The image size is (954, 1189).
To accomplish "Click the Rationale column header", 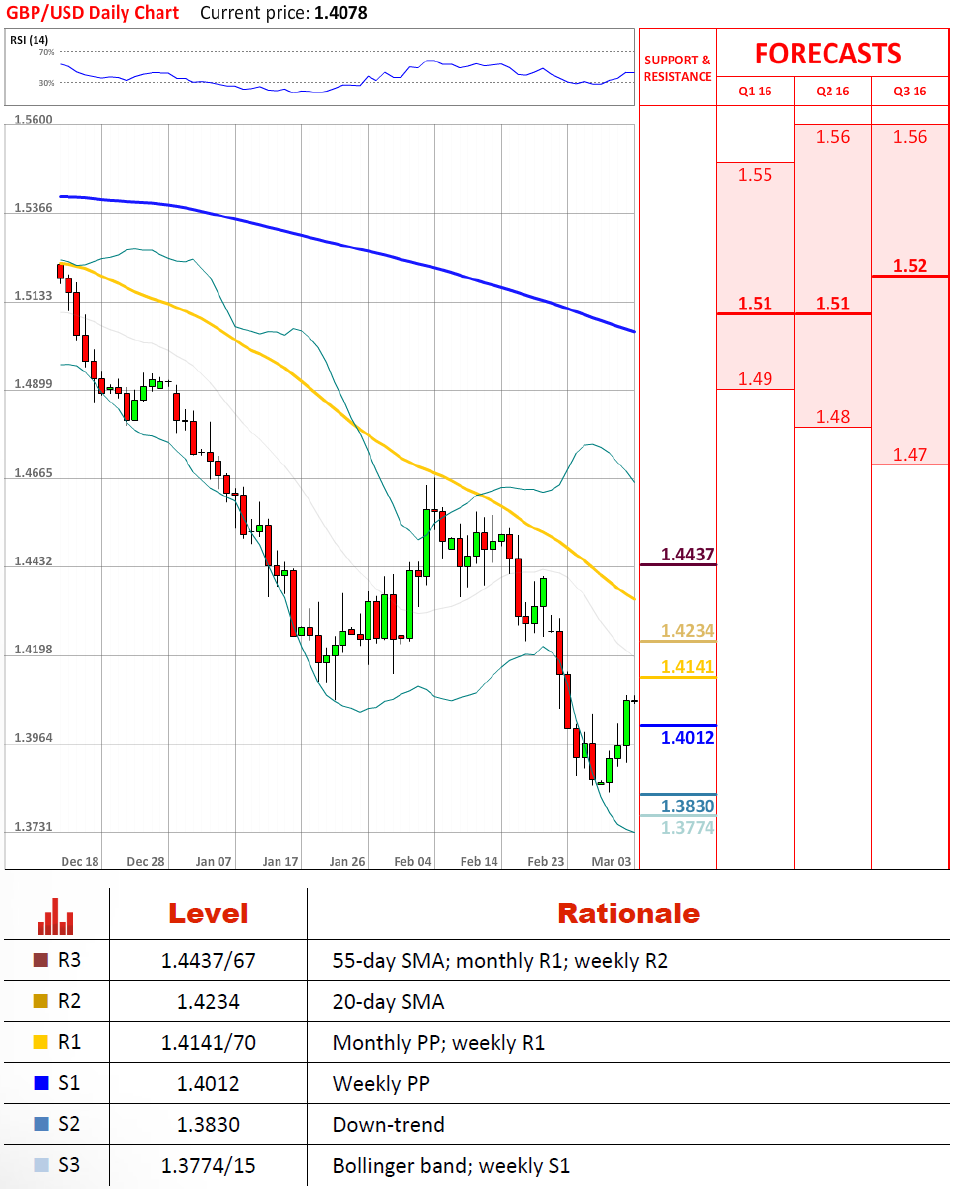I will tap(629, 914).
